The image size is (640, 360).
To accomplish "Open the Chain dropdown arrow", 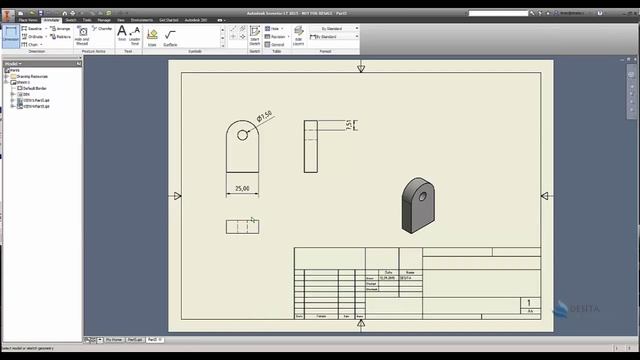I will tap(41, 44).
